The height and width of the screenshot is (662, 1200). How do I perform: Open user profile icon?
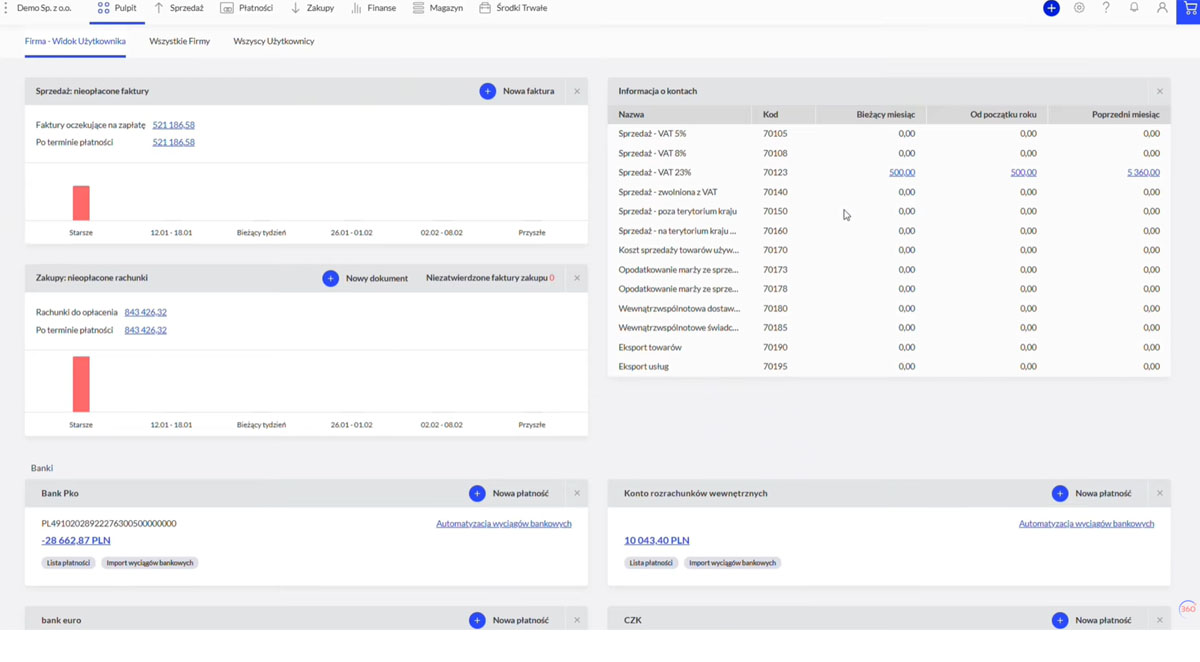point(1162,8)
